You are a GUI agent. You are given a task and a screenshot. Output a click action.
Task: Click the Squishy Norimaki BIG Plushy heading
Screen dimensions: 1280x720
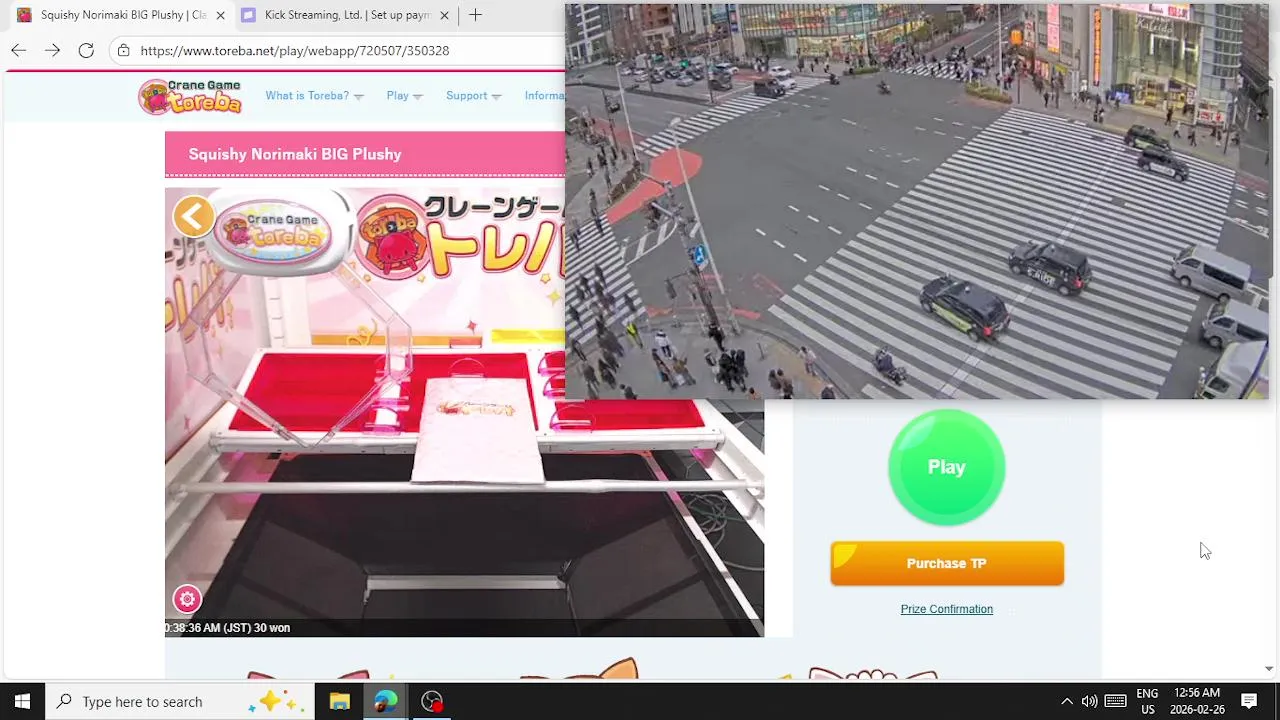[x=295, y=154]
